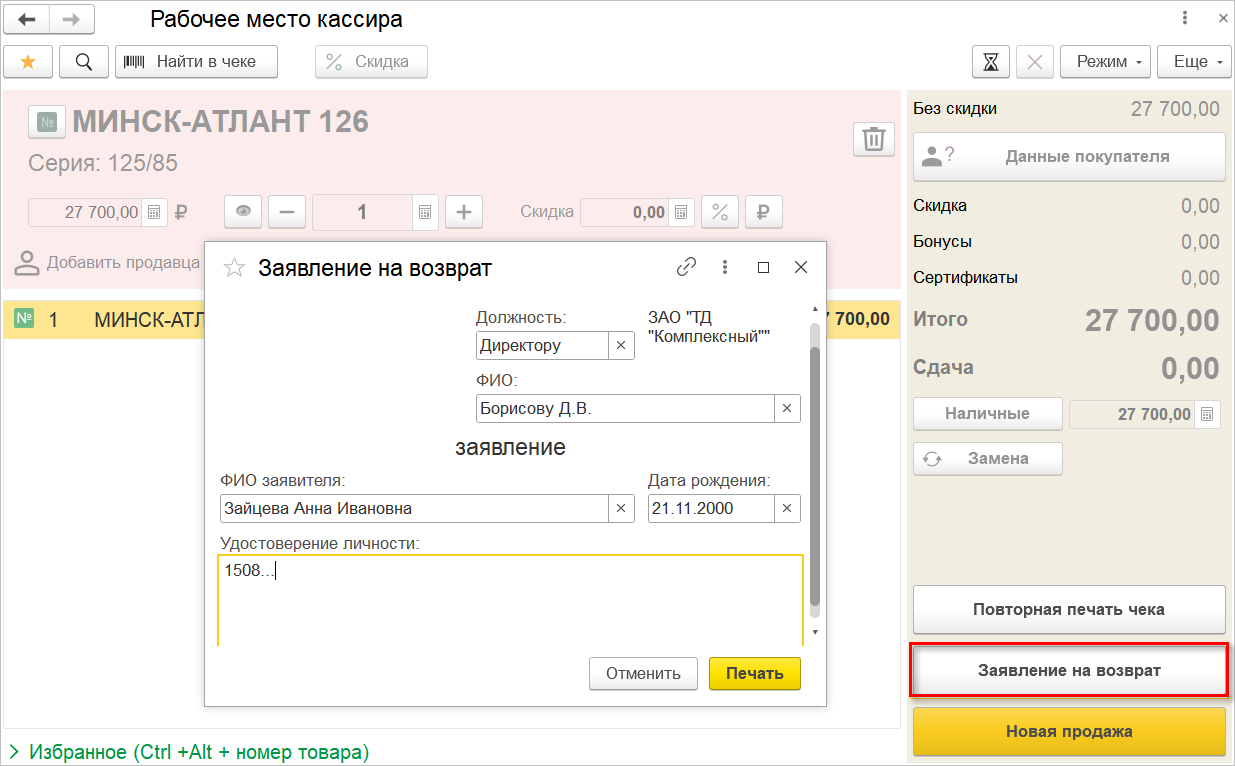The height and width of the screenshot is (766, 1235).
Task: Click the scroll-up arrow in the dialog
Action: 815,309
